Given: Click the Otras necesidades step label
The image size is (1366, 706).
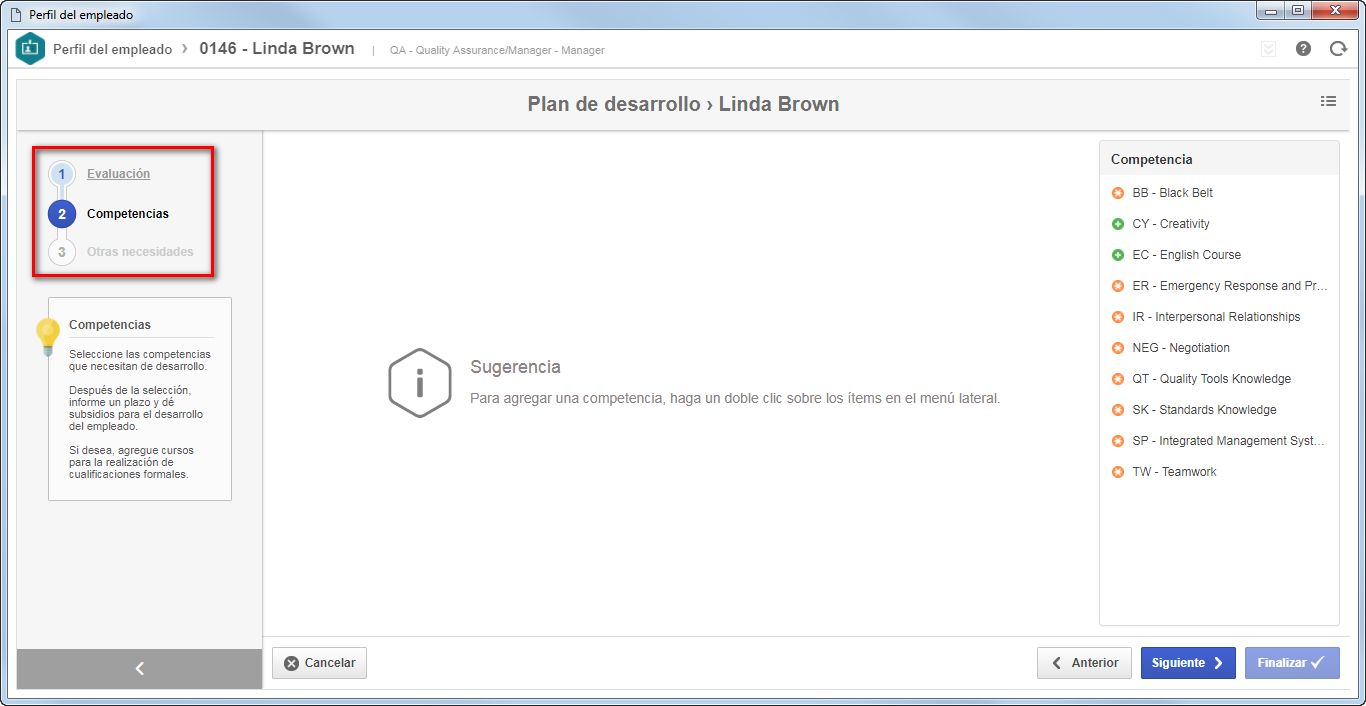Looking at the screenshot, I should point(140,252).
